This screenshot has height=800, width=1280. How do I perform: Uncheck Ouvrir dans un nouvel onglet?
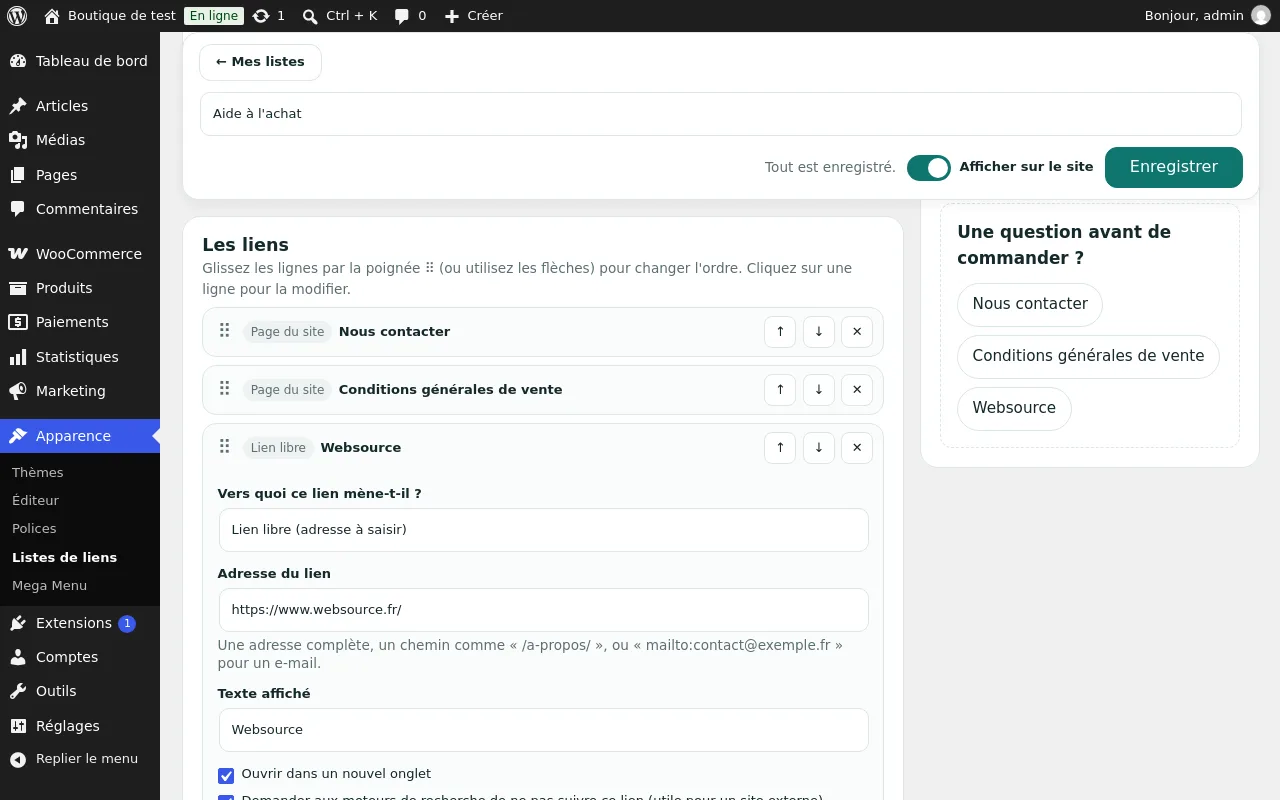226,775
